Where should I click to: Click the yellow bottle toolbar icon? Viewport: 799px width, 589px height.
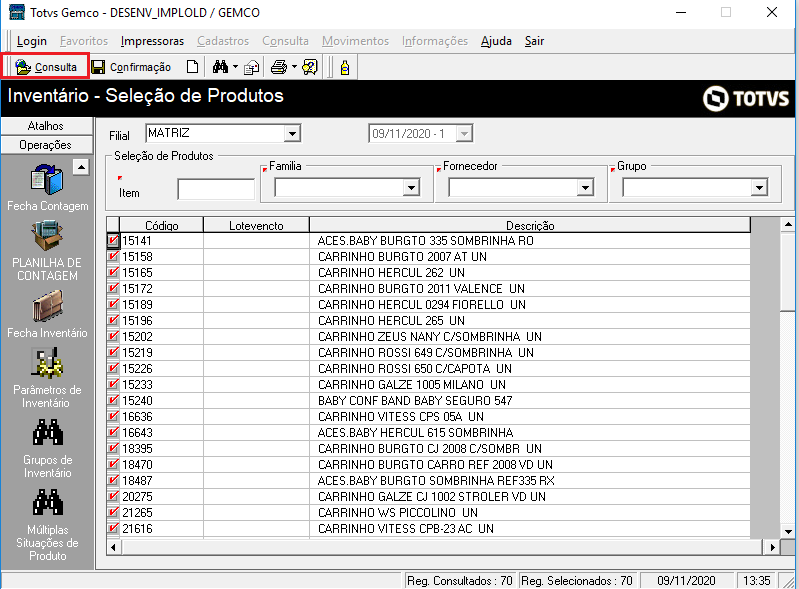pos(345,67)
